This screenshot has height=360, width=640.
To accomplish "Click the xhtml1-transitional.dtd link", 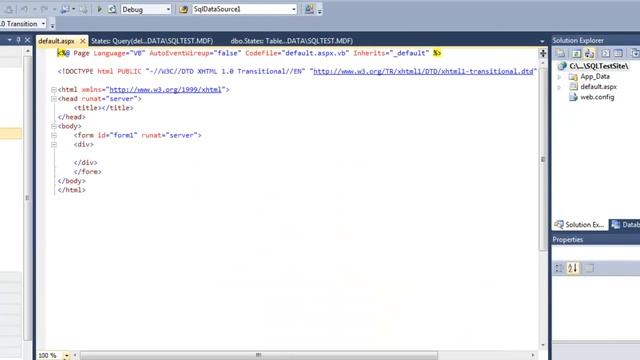I will 423,71.
